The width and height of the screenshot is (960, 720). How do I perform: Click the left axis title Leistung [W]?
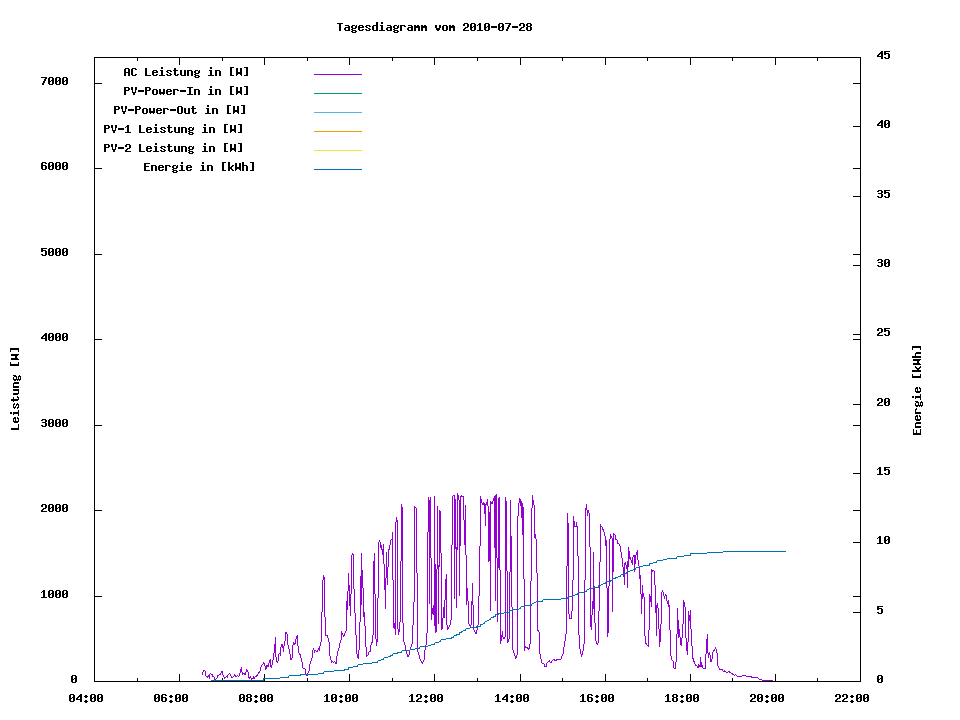(15, 389)
